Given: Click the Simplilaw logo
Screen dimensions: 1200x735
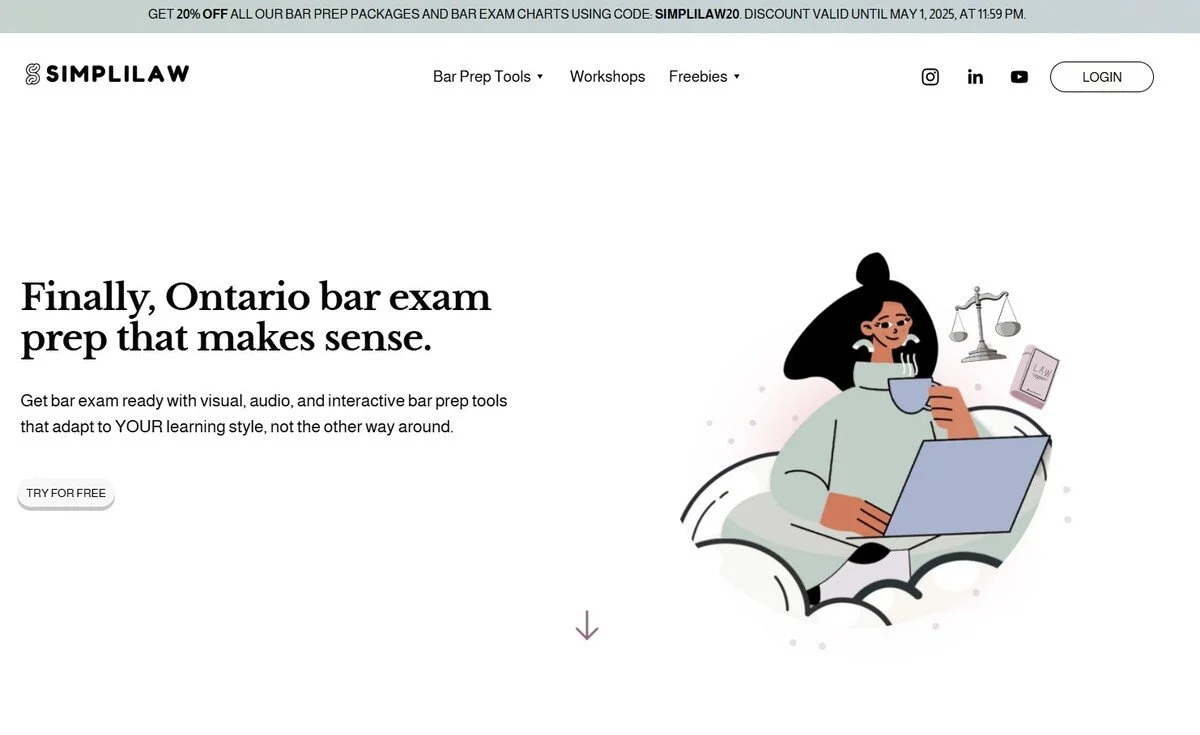Looking at the screenshot, I should click(x=107, y=74).
